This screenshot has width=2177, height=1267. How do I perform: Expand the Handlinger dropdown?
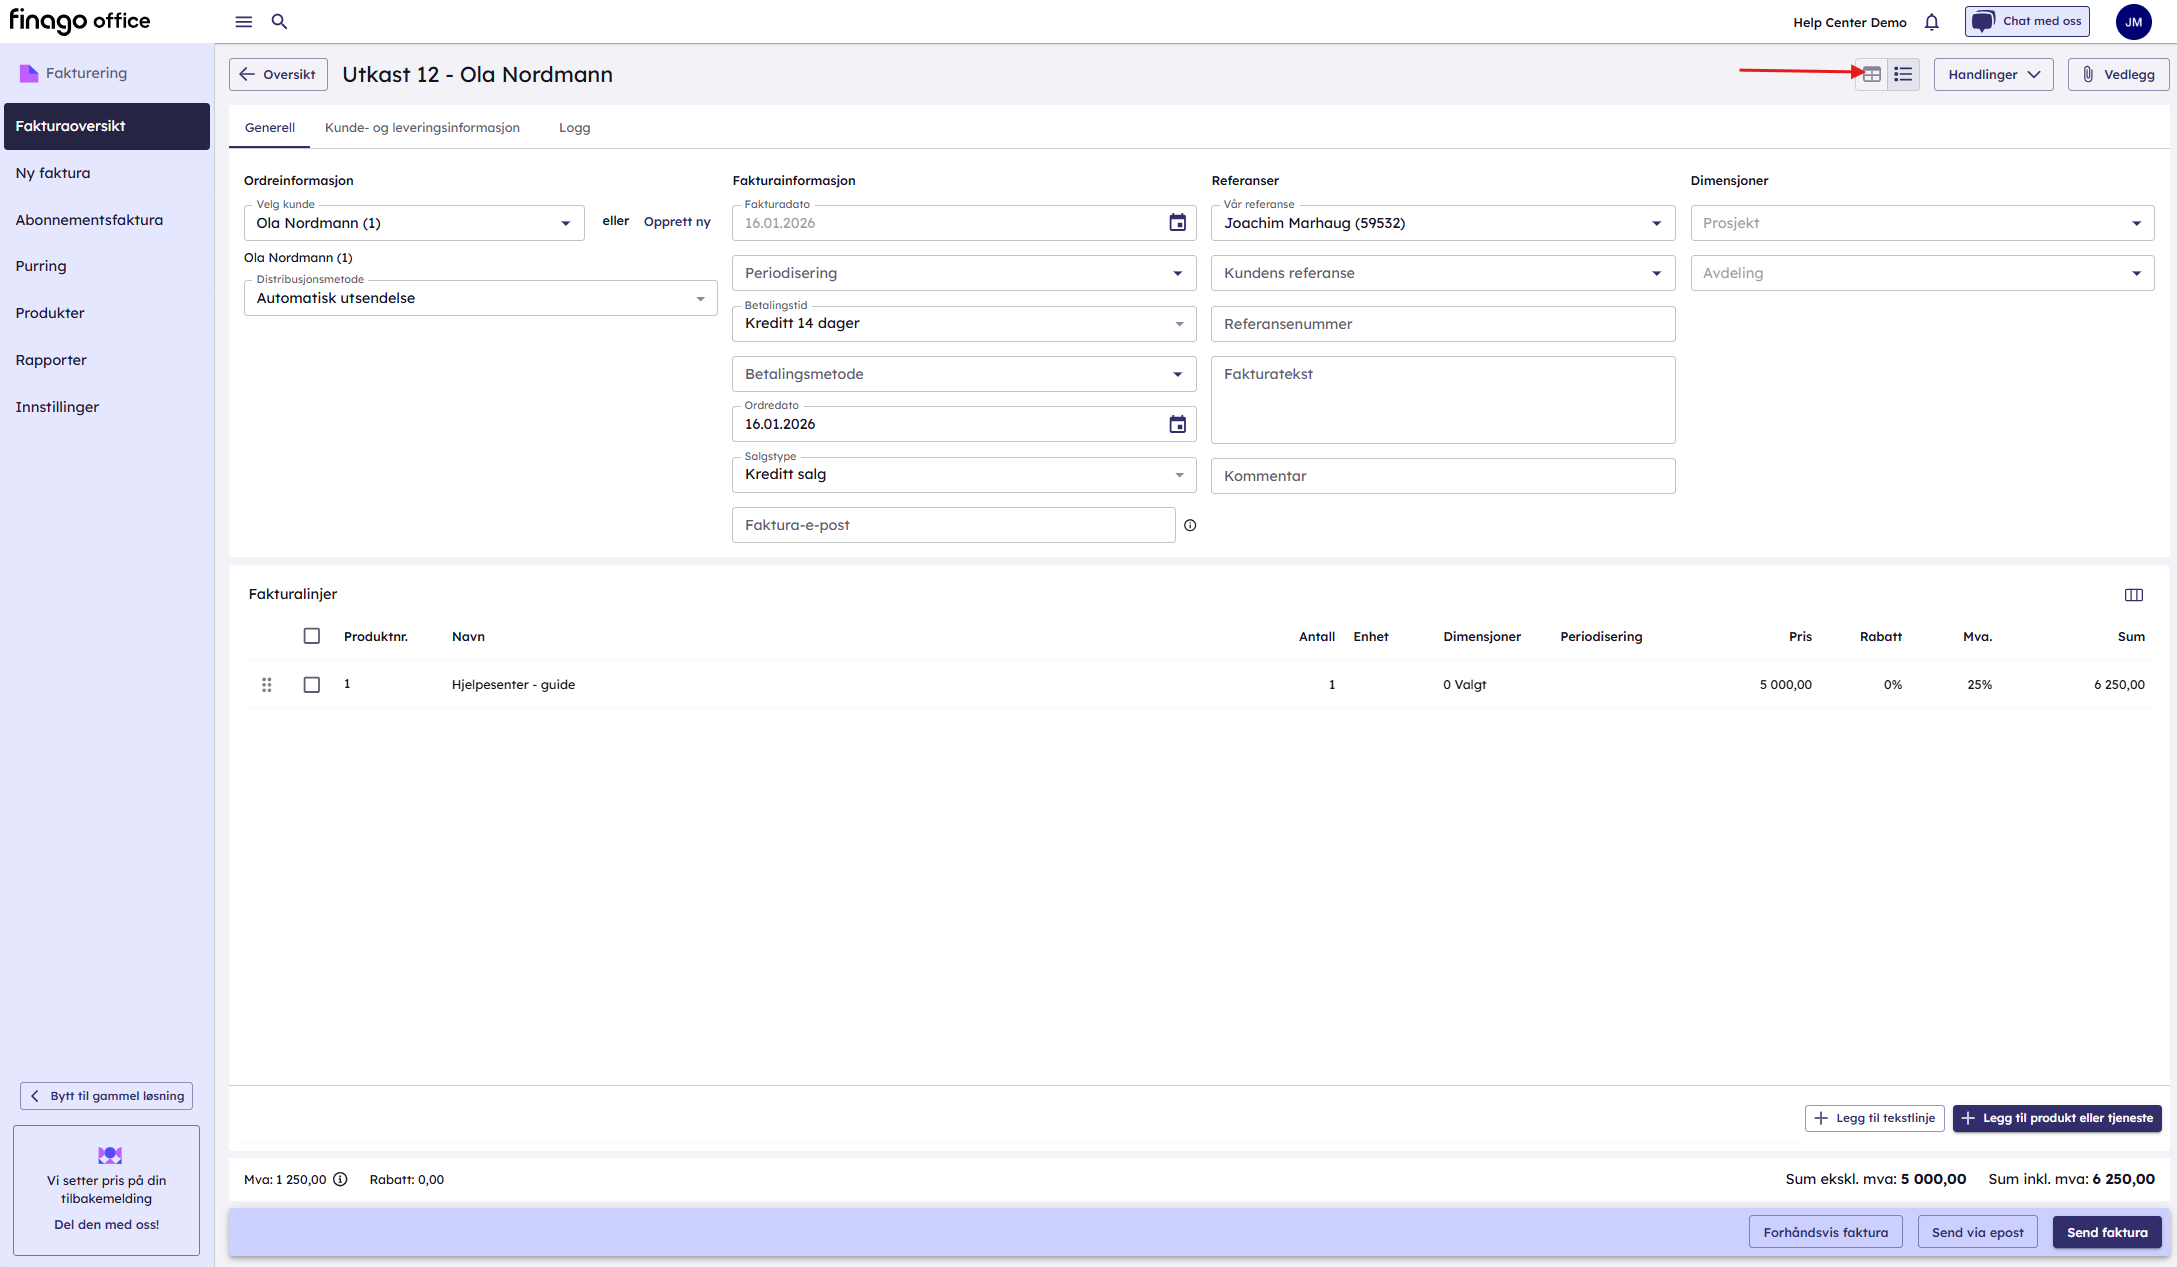(1993, 74)
